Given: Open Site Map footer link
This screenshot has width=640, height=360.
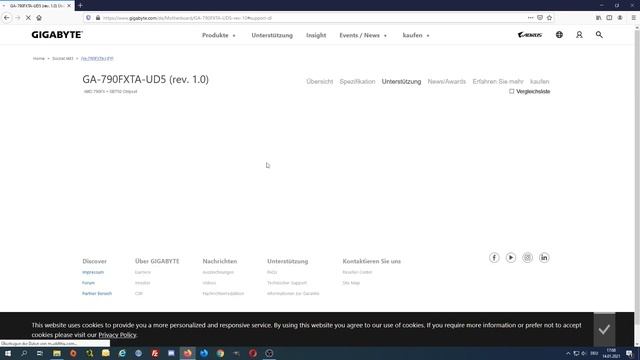Looking at the screenshot, I should pos(351,283).
